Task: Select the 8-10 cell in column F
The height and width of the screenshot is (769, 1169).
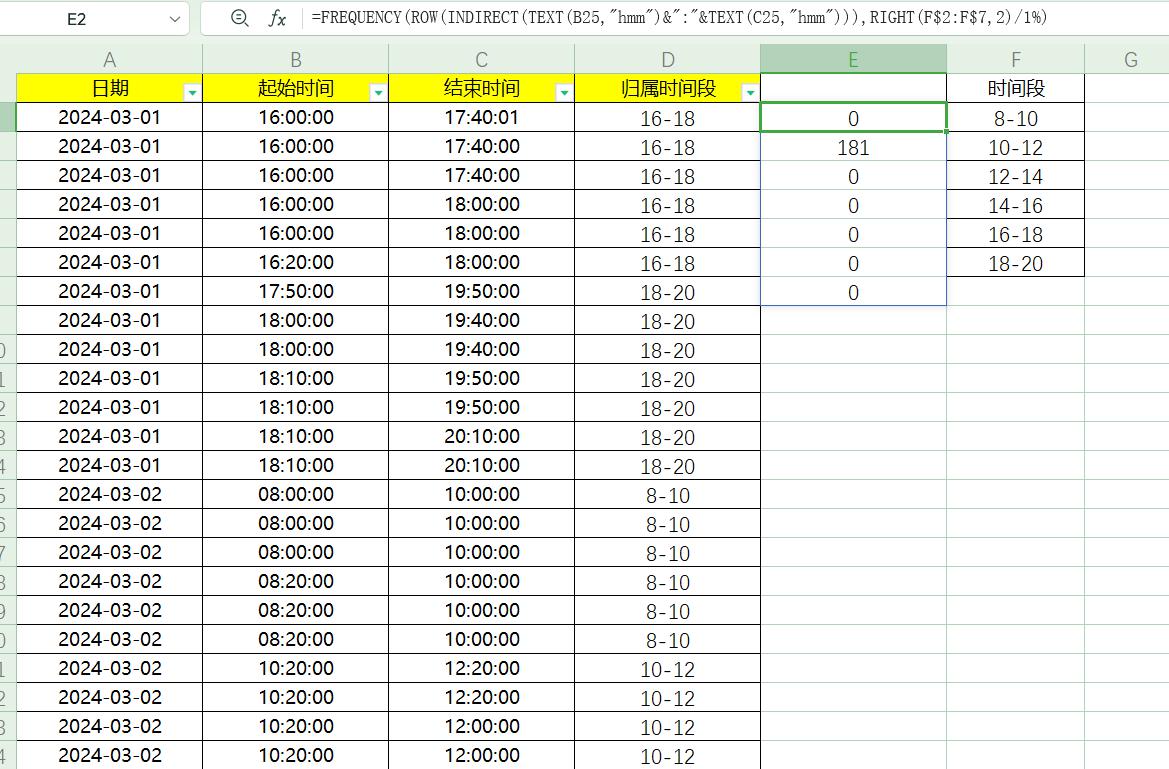Action: coord(1015,118)
